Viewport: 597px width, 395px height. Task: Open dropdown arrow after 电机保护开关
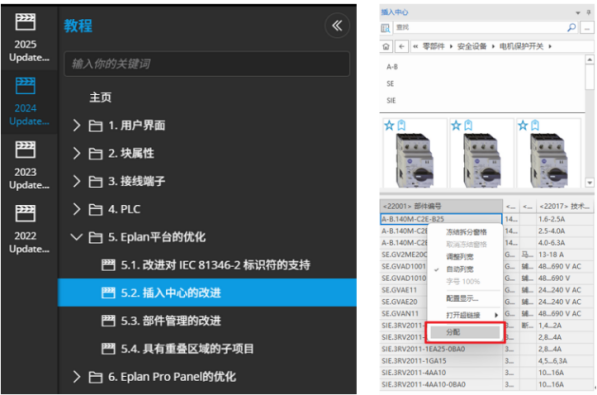[x=550, y=46]
